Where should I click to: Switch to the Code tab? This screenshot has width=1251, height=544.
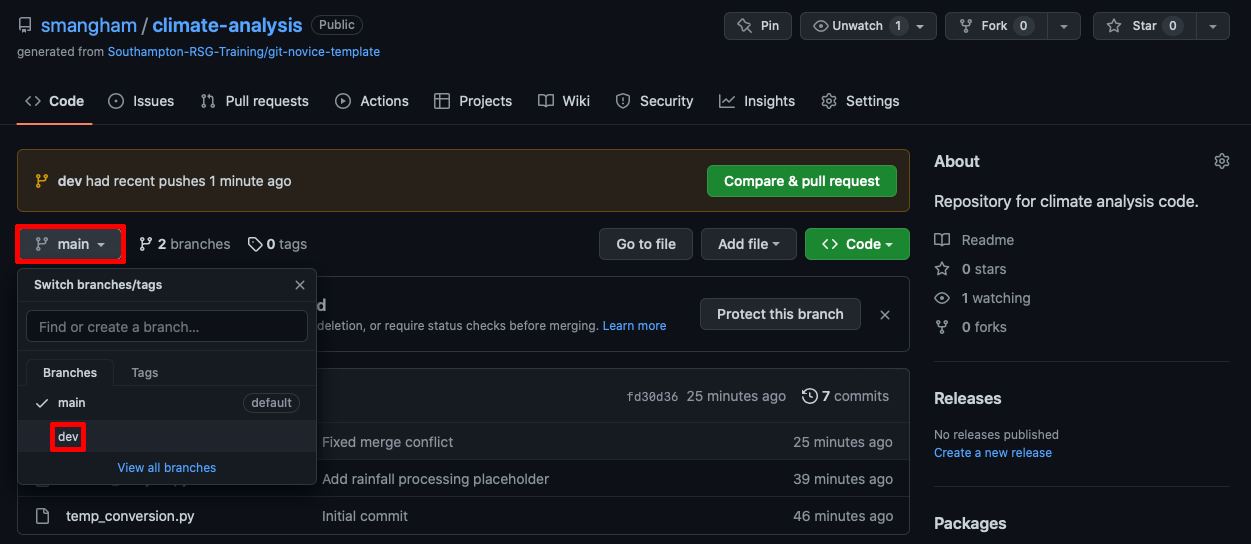pos(55,101)
